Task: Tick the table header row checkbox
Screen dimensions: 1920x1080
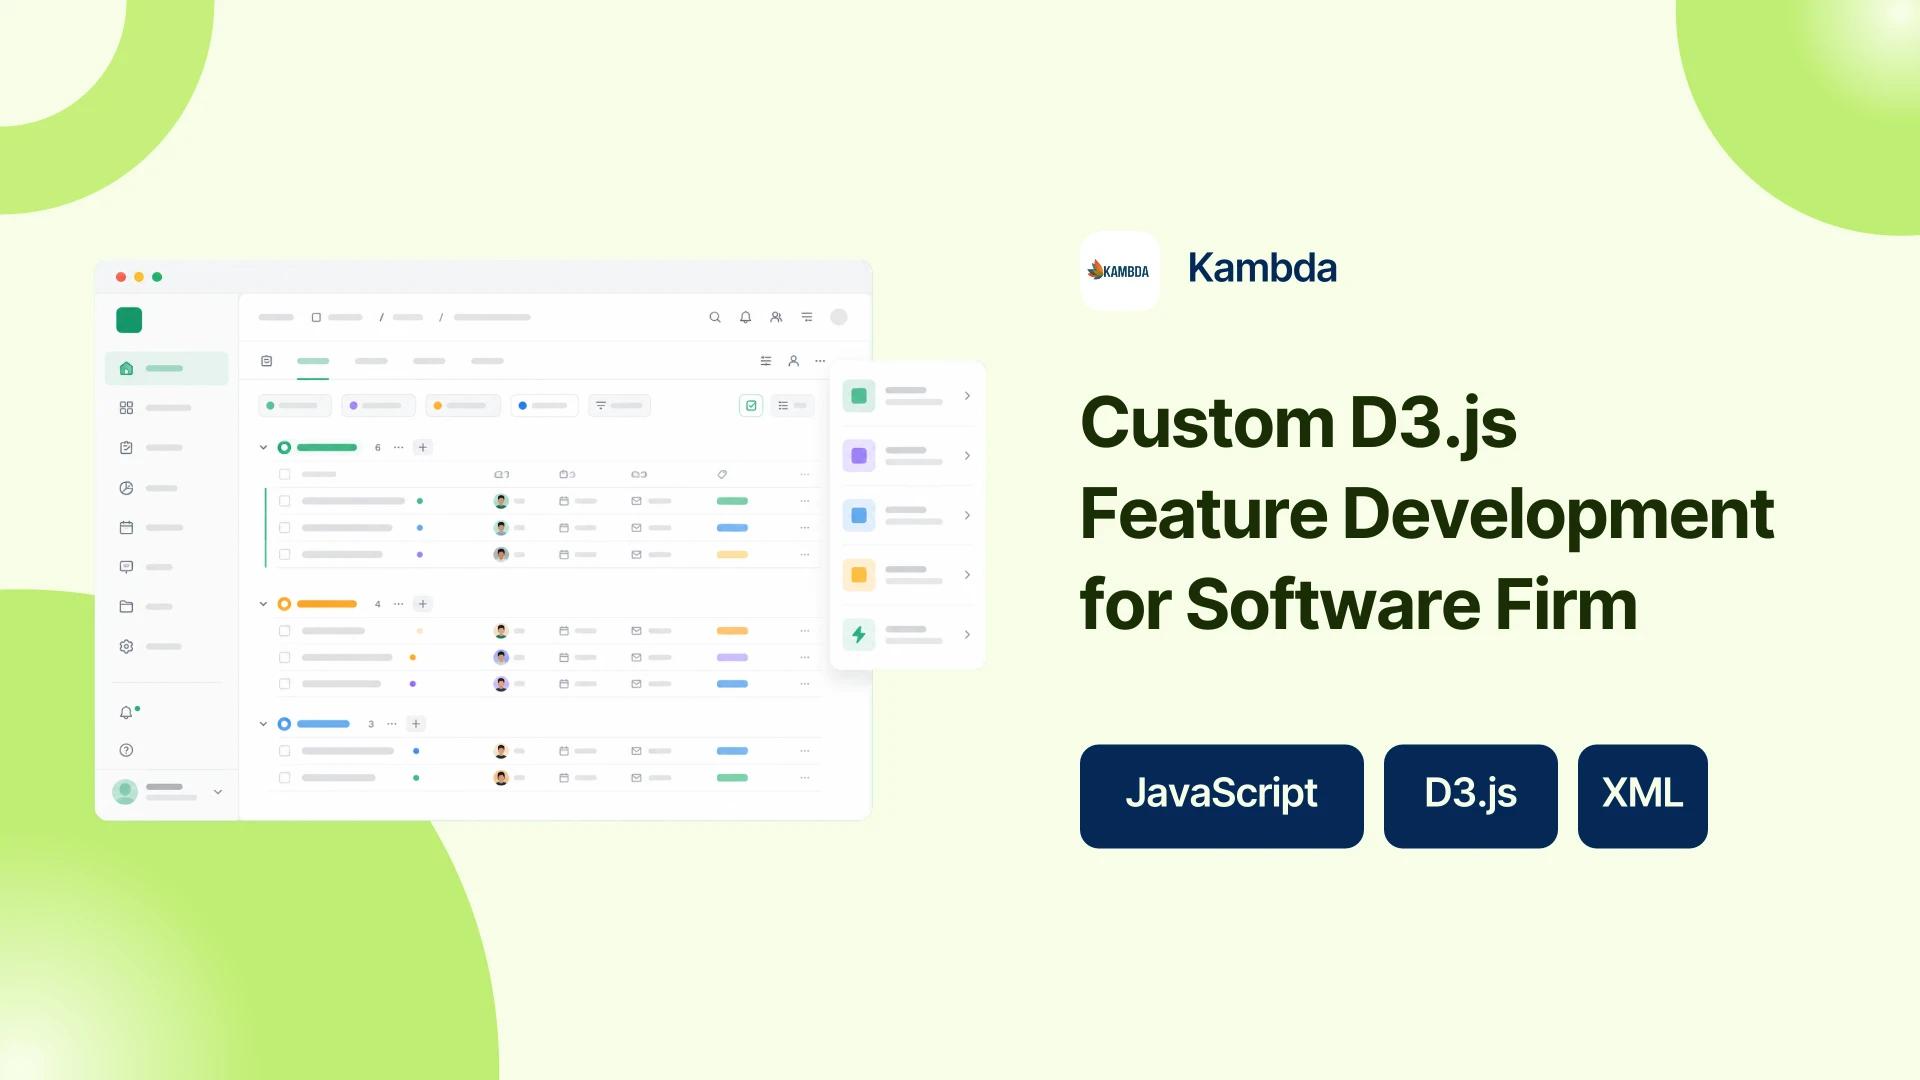Action: click(285, 474)
